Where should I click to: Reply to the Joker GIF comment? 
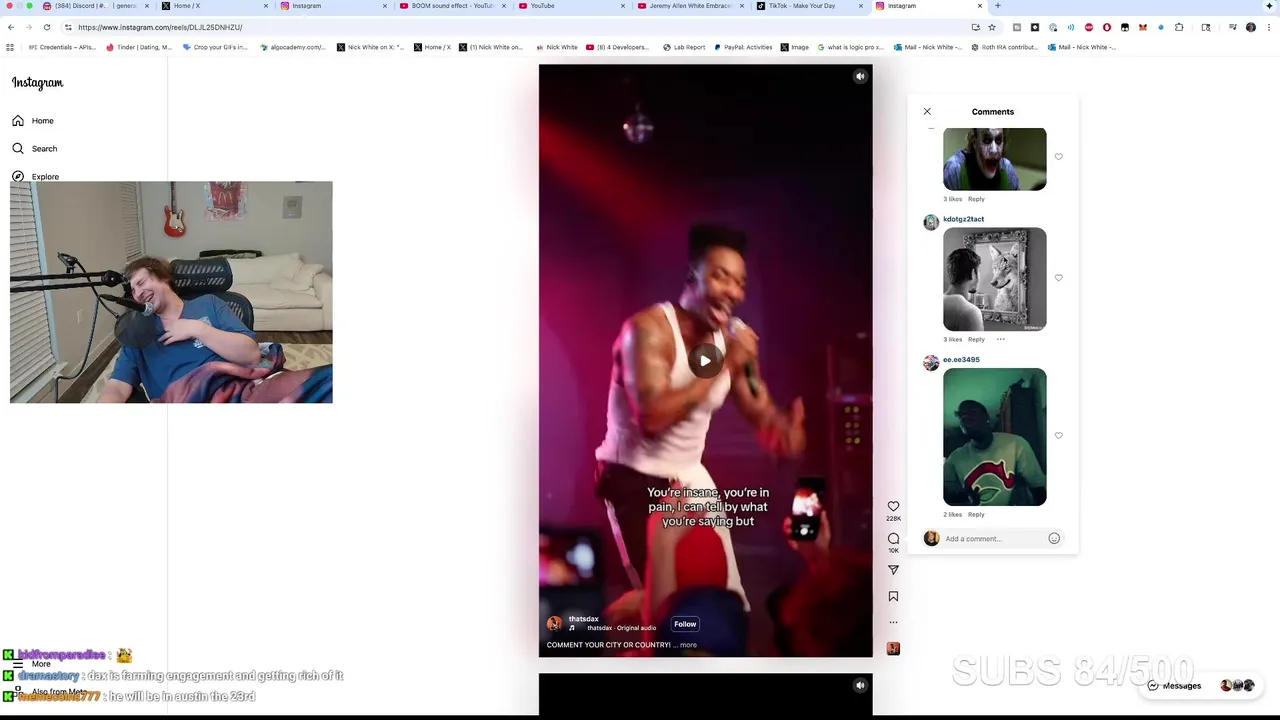coord(976,199)
